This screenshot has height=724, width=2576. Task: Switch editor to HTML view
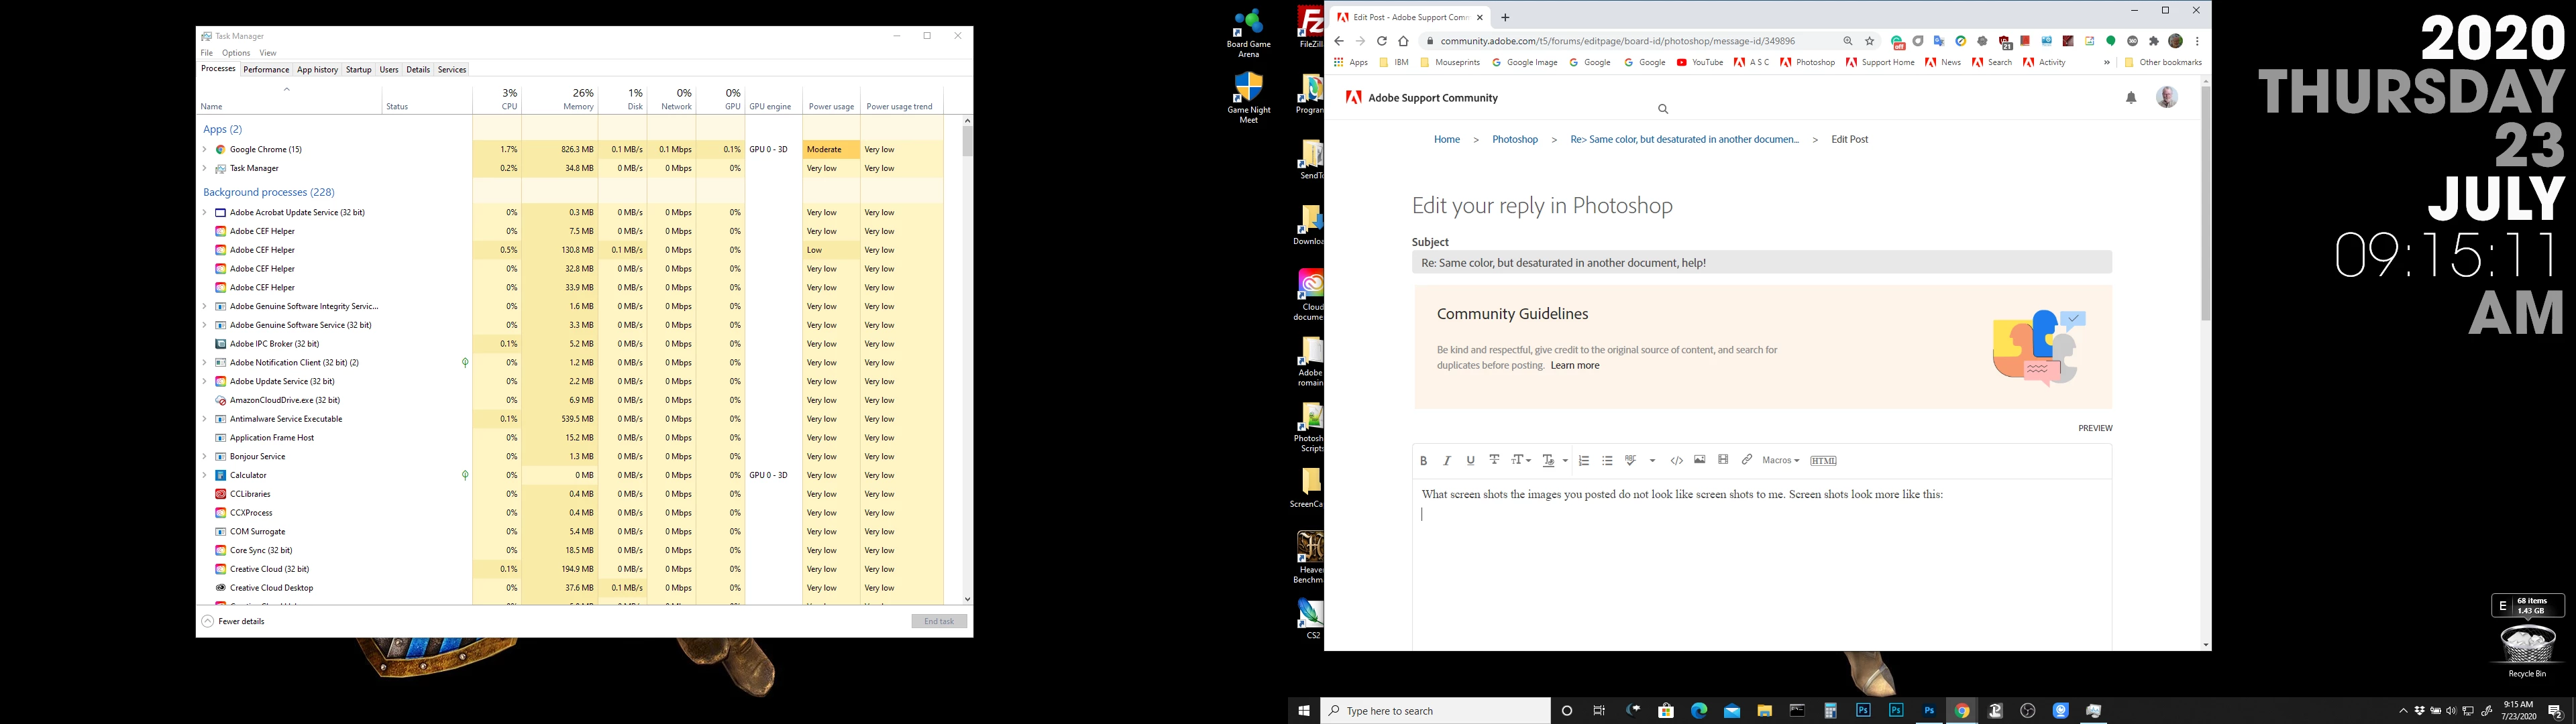click(x=1823, y=461)
